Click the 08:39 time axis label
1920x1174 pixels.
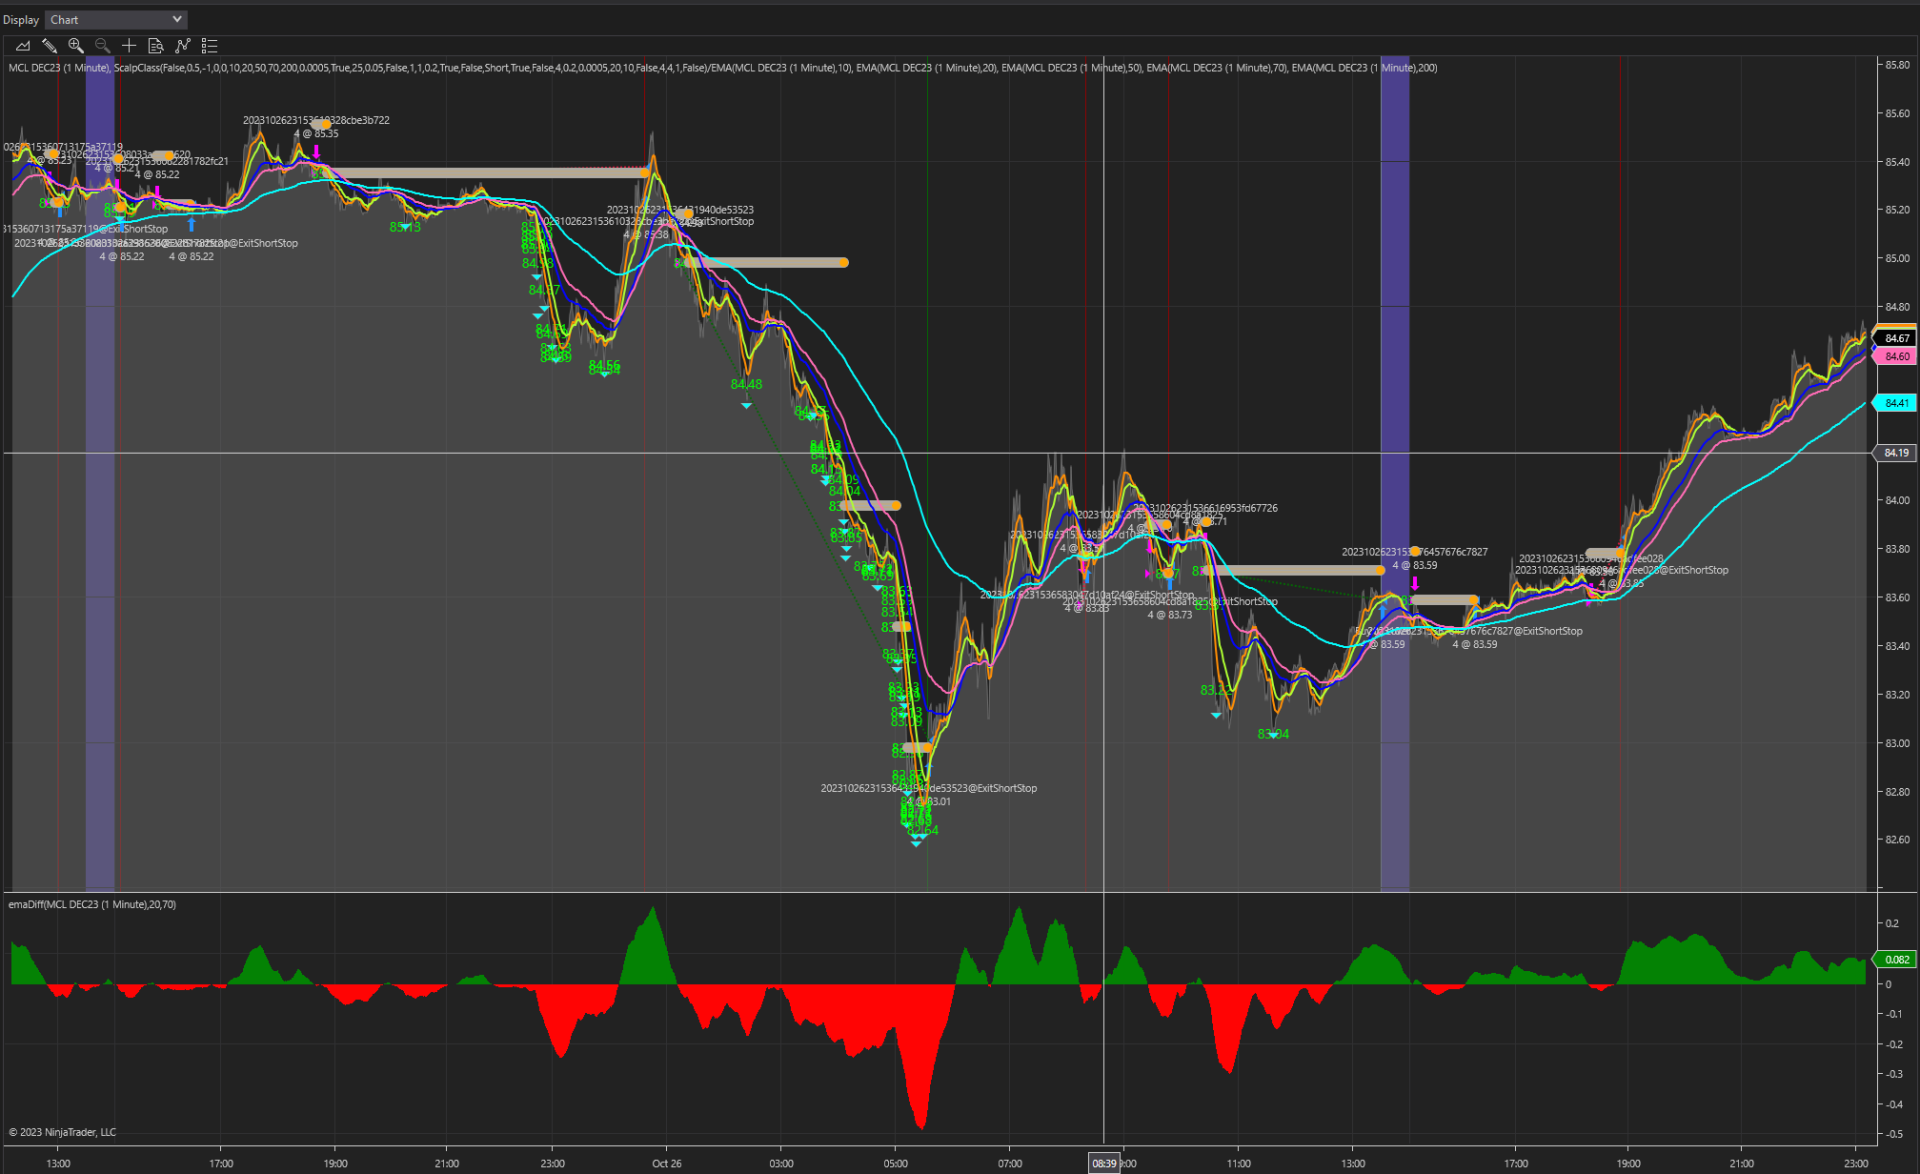click(1104, 1163)
